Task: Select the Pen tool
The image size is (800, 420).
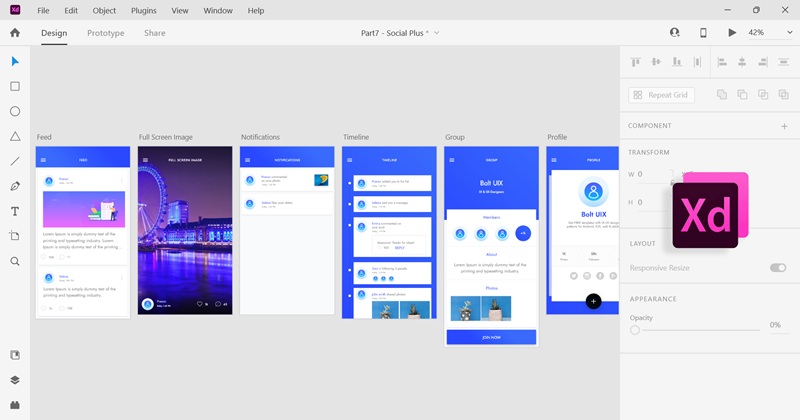Action: click(x=15, y=186)
